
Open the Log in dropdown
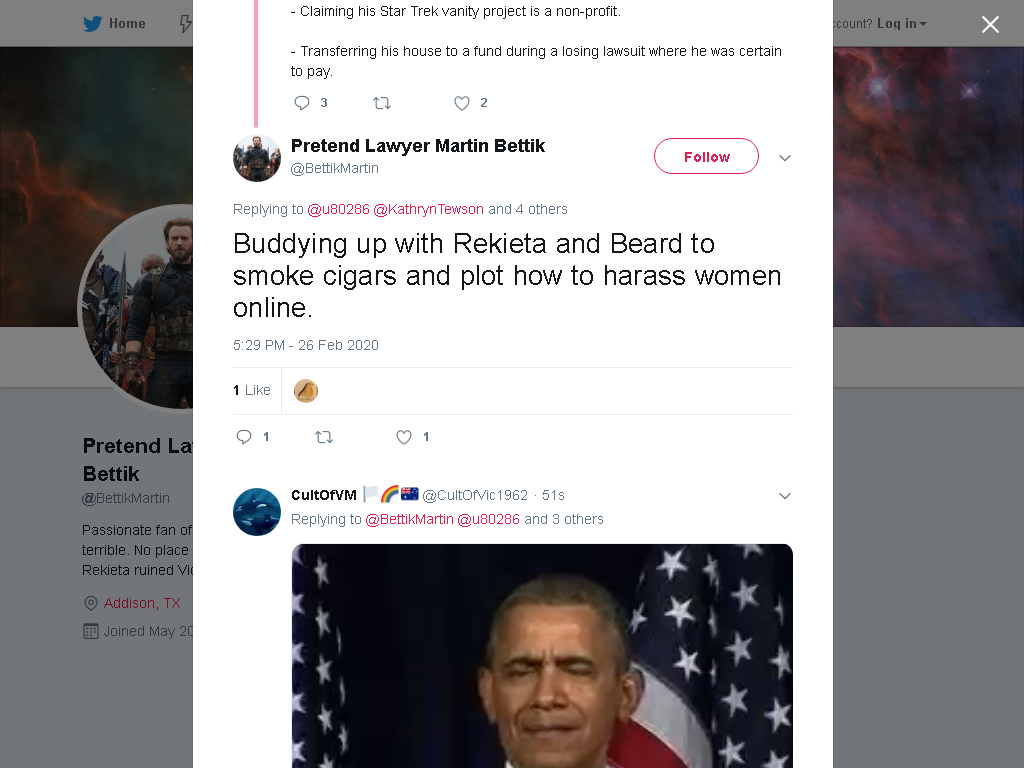pyautogui.click(x=901, y=24)
